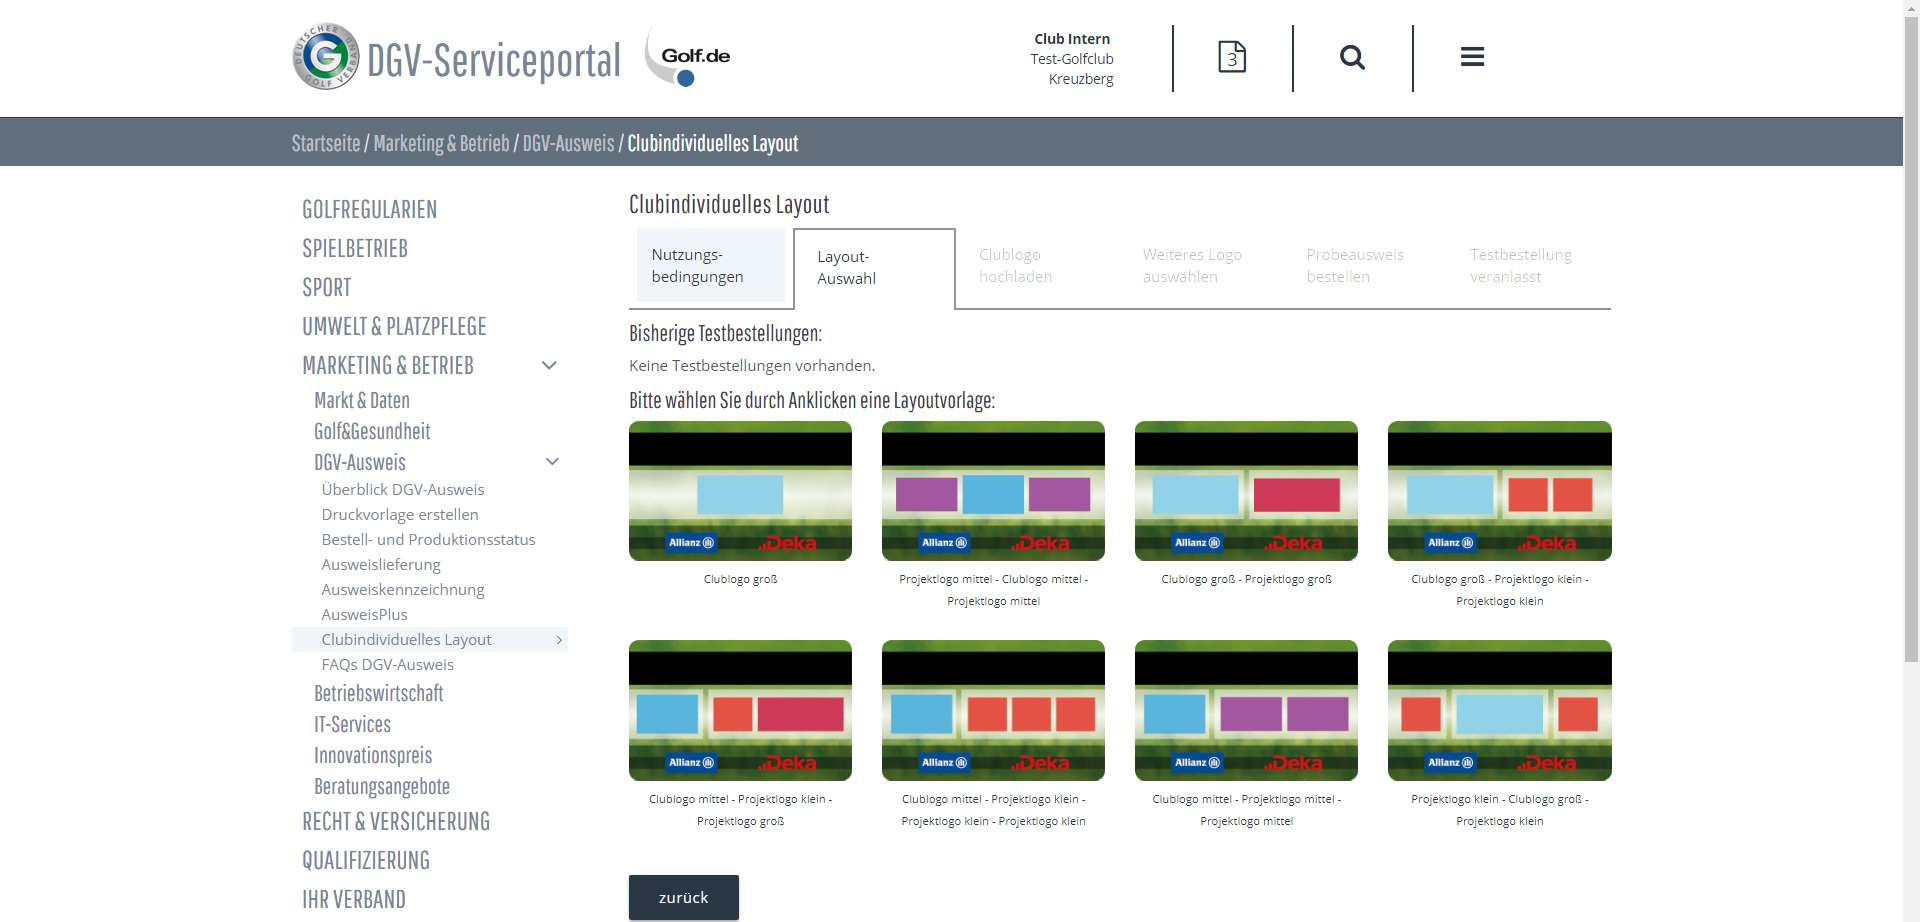
Task: Select 'Projektlogo klein - Clublogo groß - Projektlogo klein' layout
Action: (1499, 711)
